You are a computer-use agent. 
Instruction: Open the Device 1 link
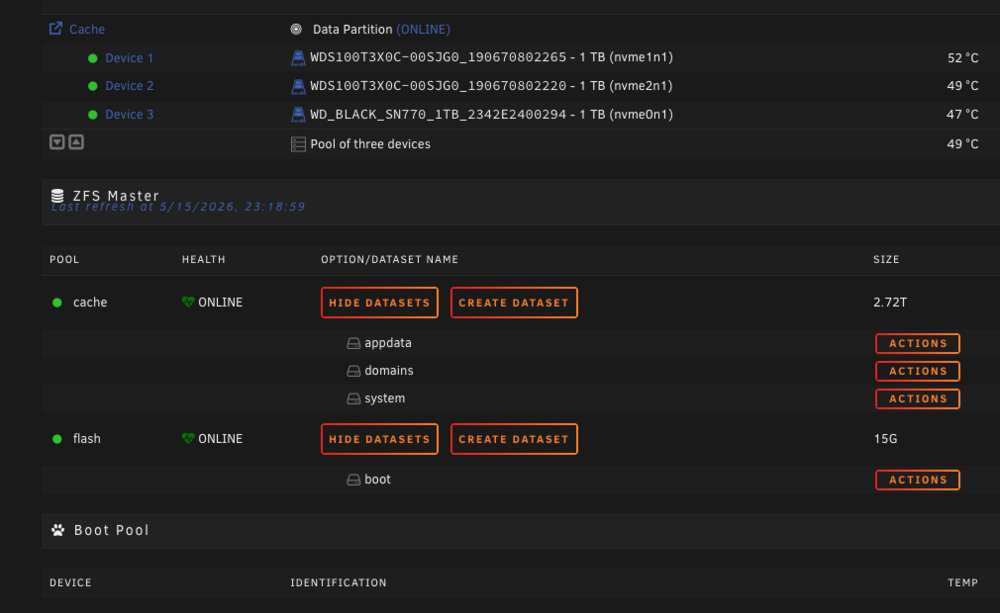pos(129,58)
